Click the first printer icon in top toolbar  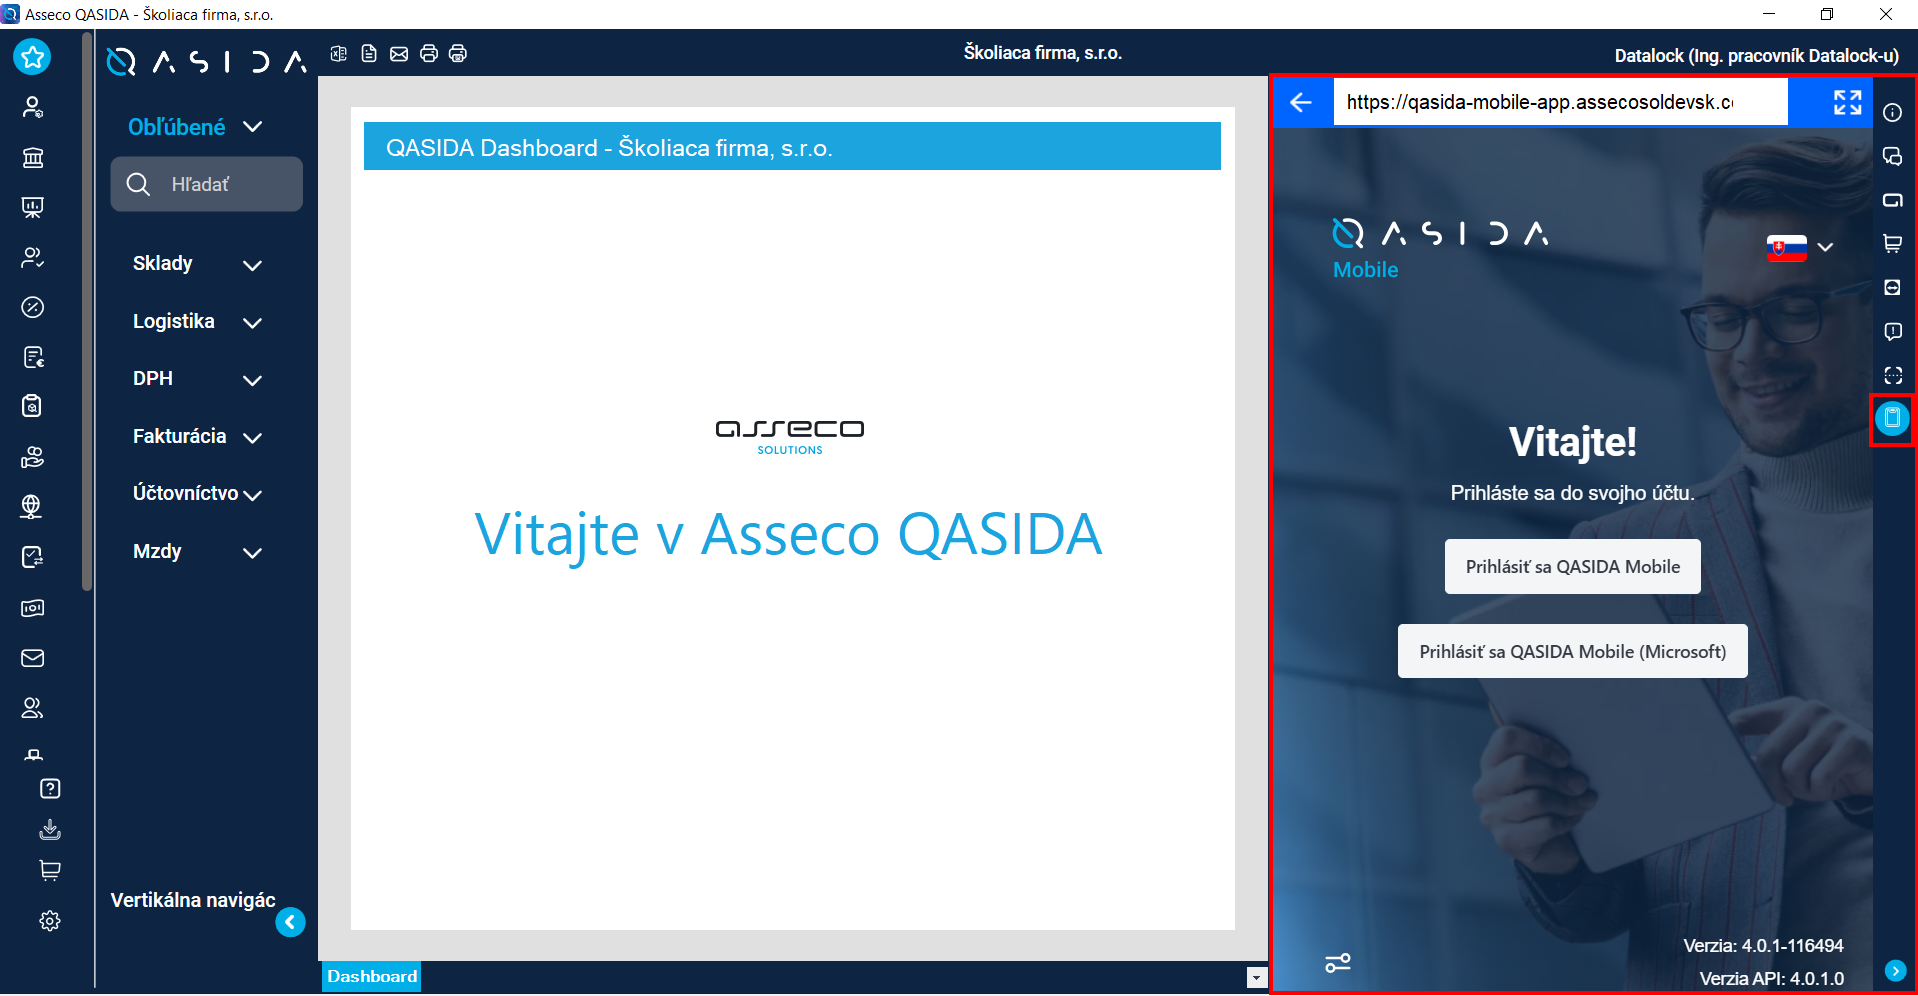[429, 54]
